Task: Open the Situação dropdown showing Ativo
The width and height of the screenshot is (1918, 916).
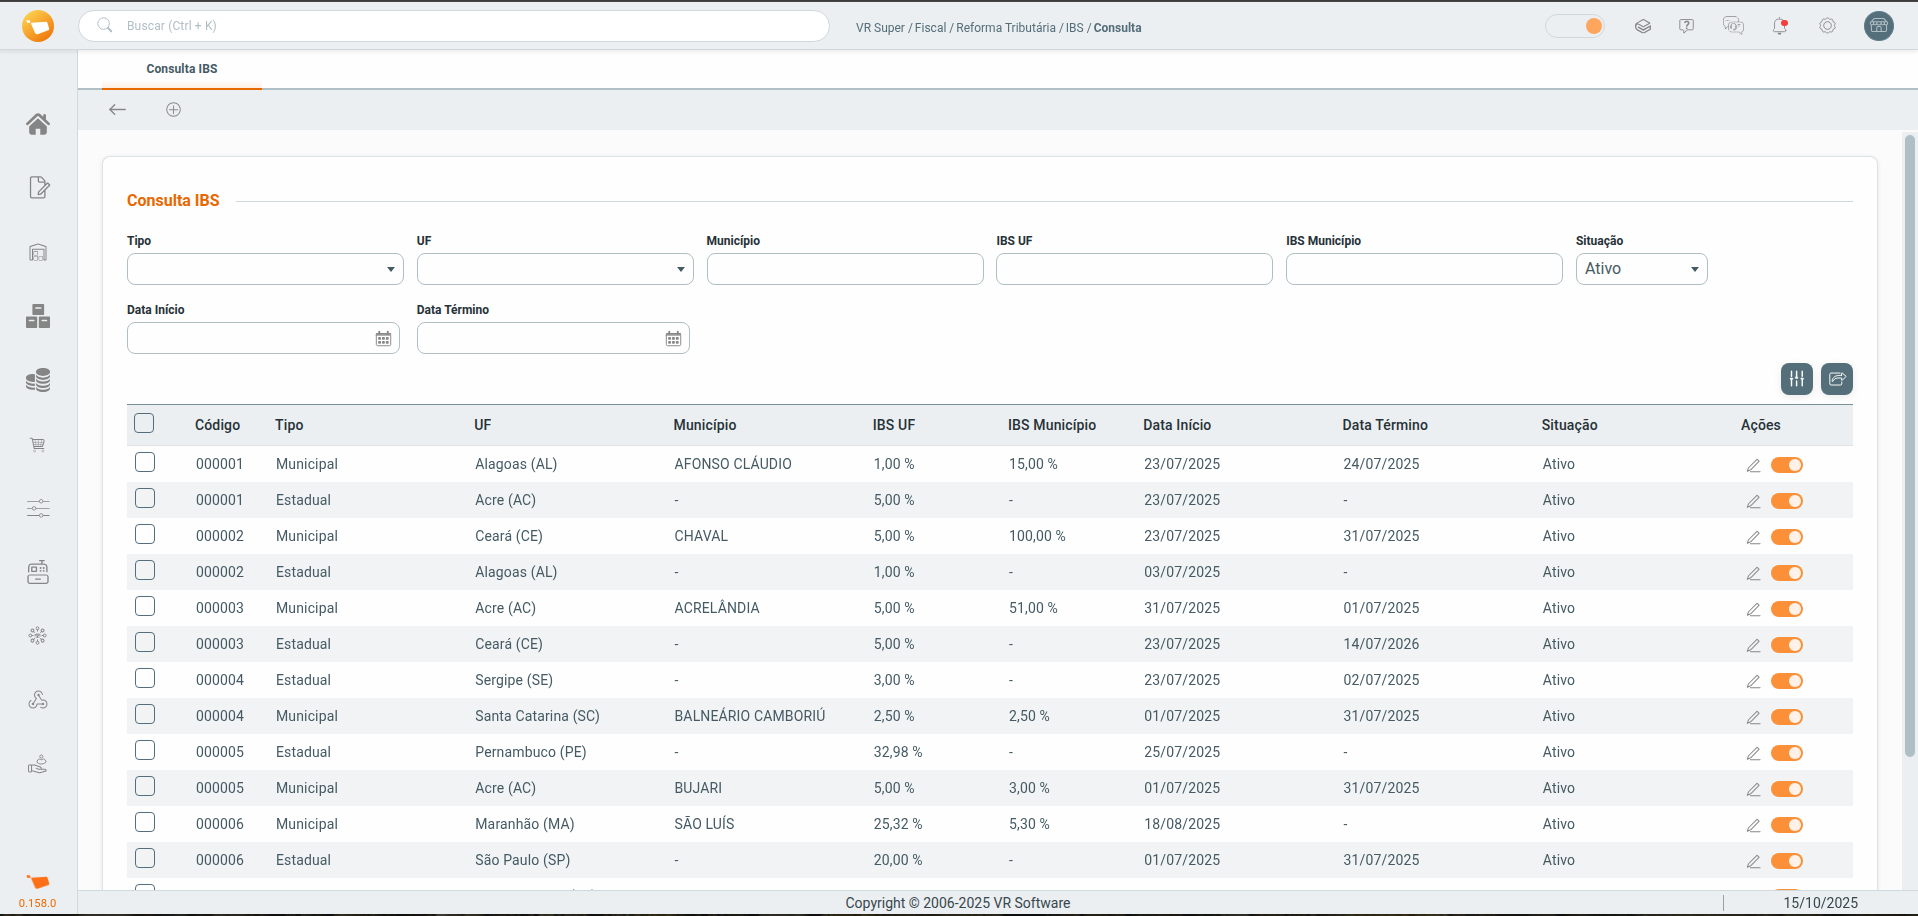Action: coord(1641,269)
